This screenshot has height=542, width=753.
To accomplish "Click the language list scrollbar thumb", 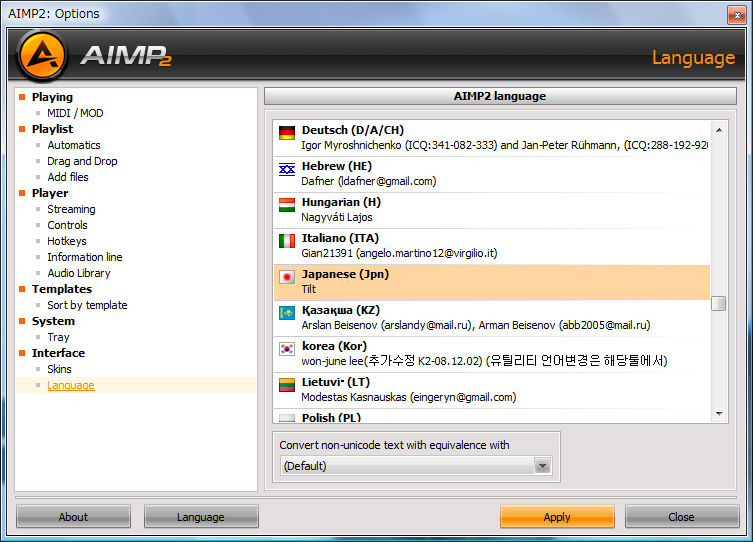I will 718,303.
